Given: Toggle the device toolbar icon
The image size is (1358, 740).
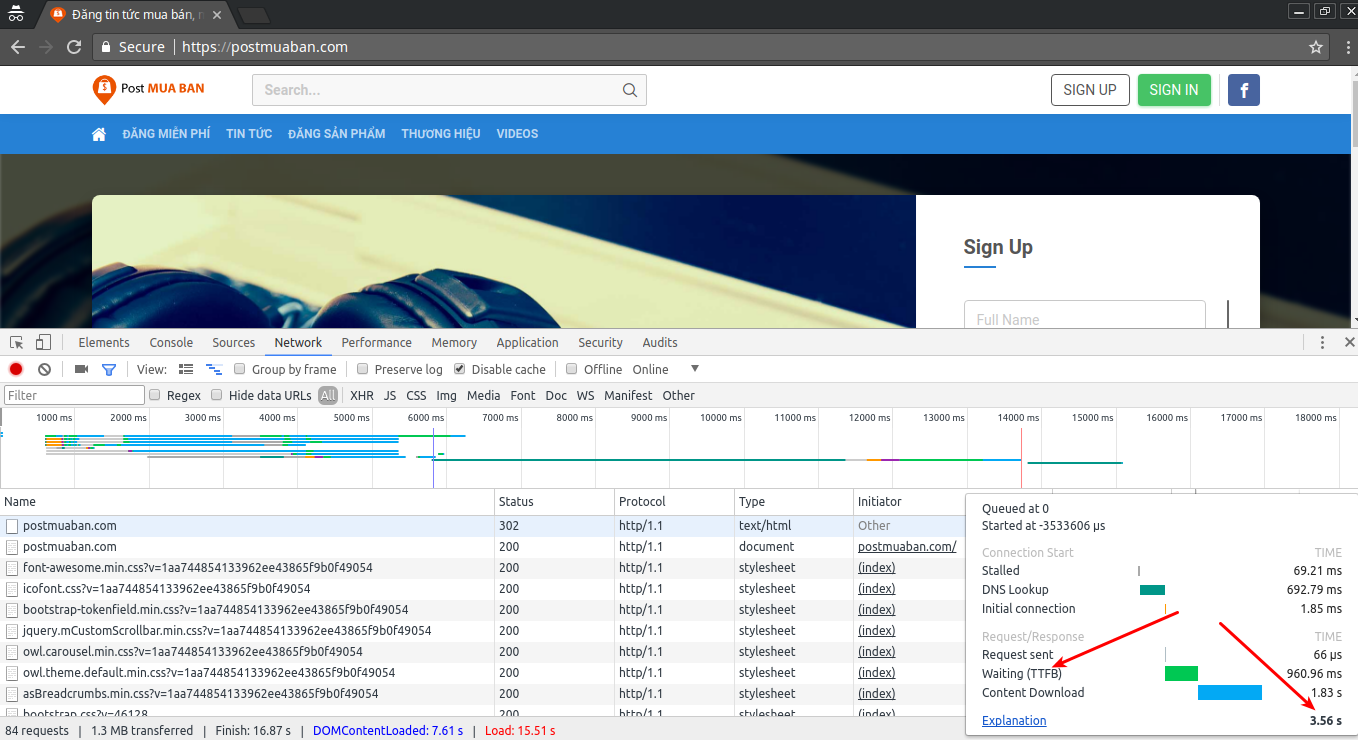Looking at the screenshot, I should click(x=43, y=342).
